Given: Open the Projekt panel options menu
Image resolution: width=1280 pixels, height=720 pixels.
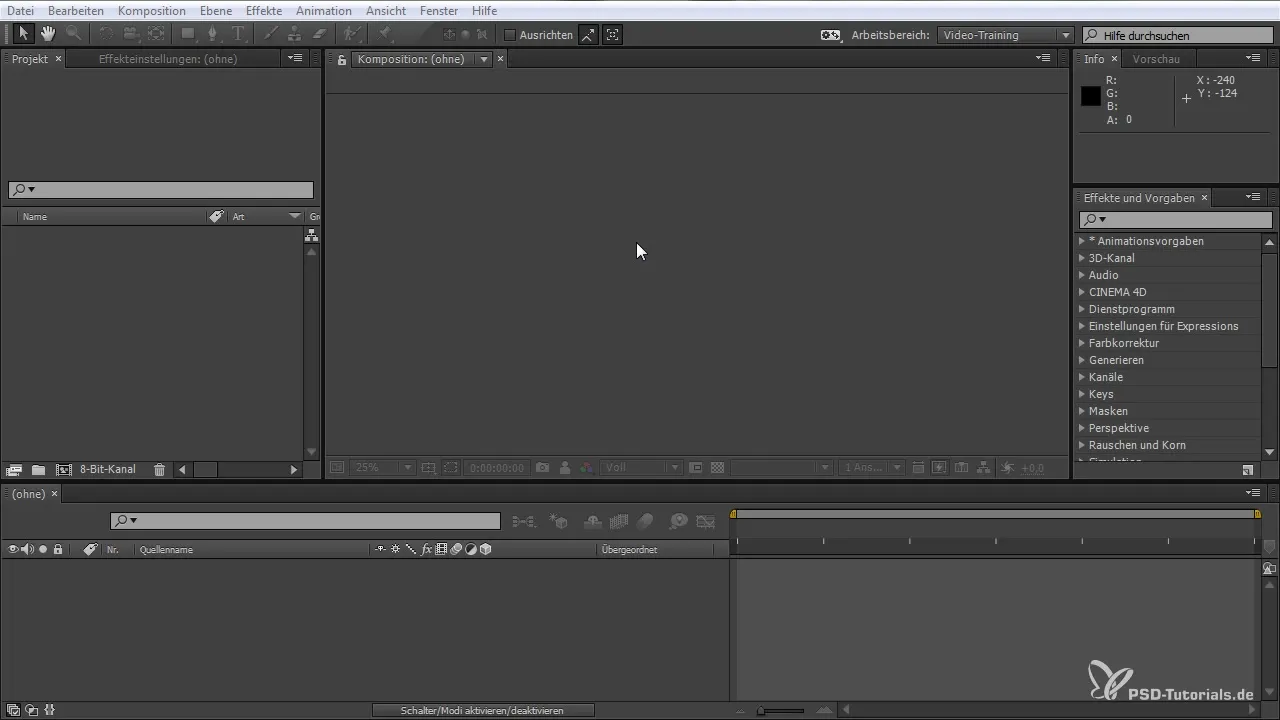Looking at the screenshot, I should coord(295,59).
